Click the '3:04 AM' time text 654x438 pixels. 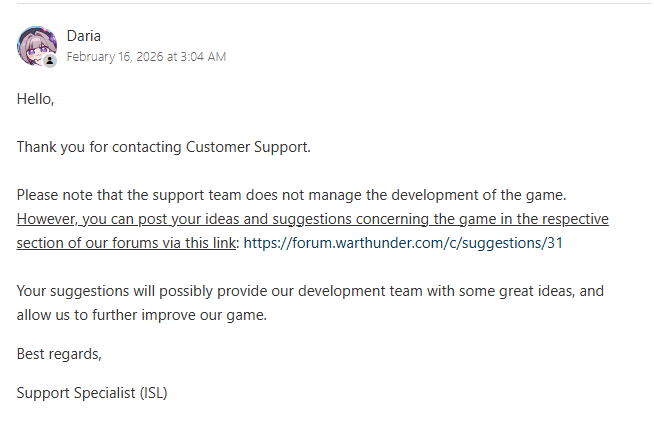[x=203, y=57]
